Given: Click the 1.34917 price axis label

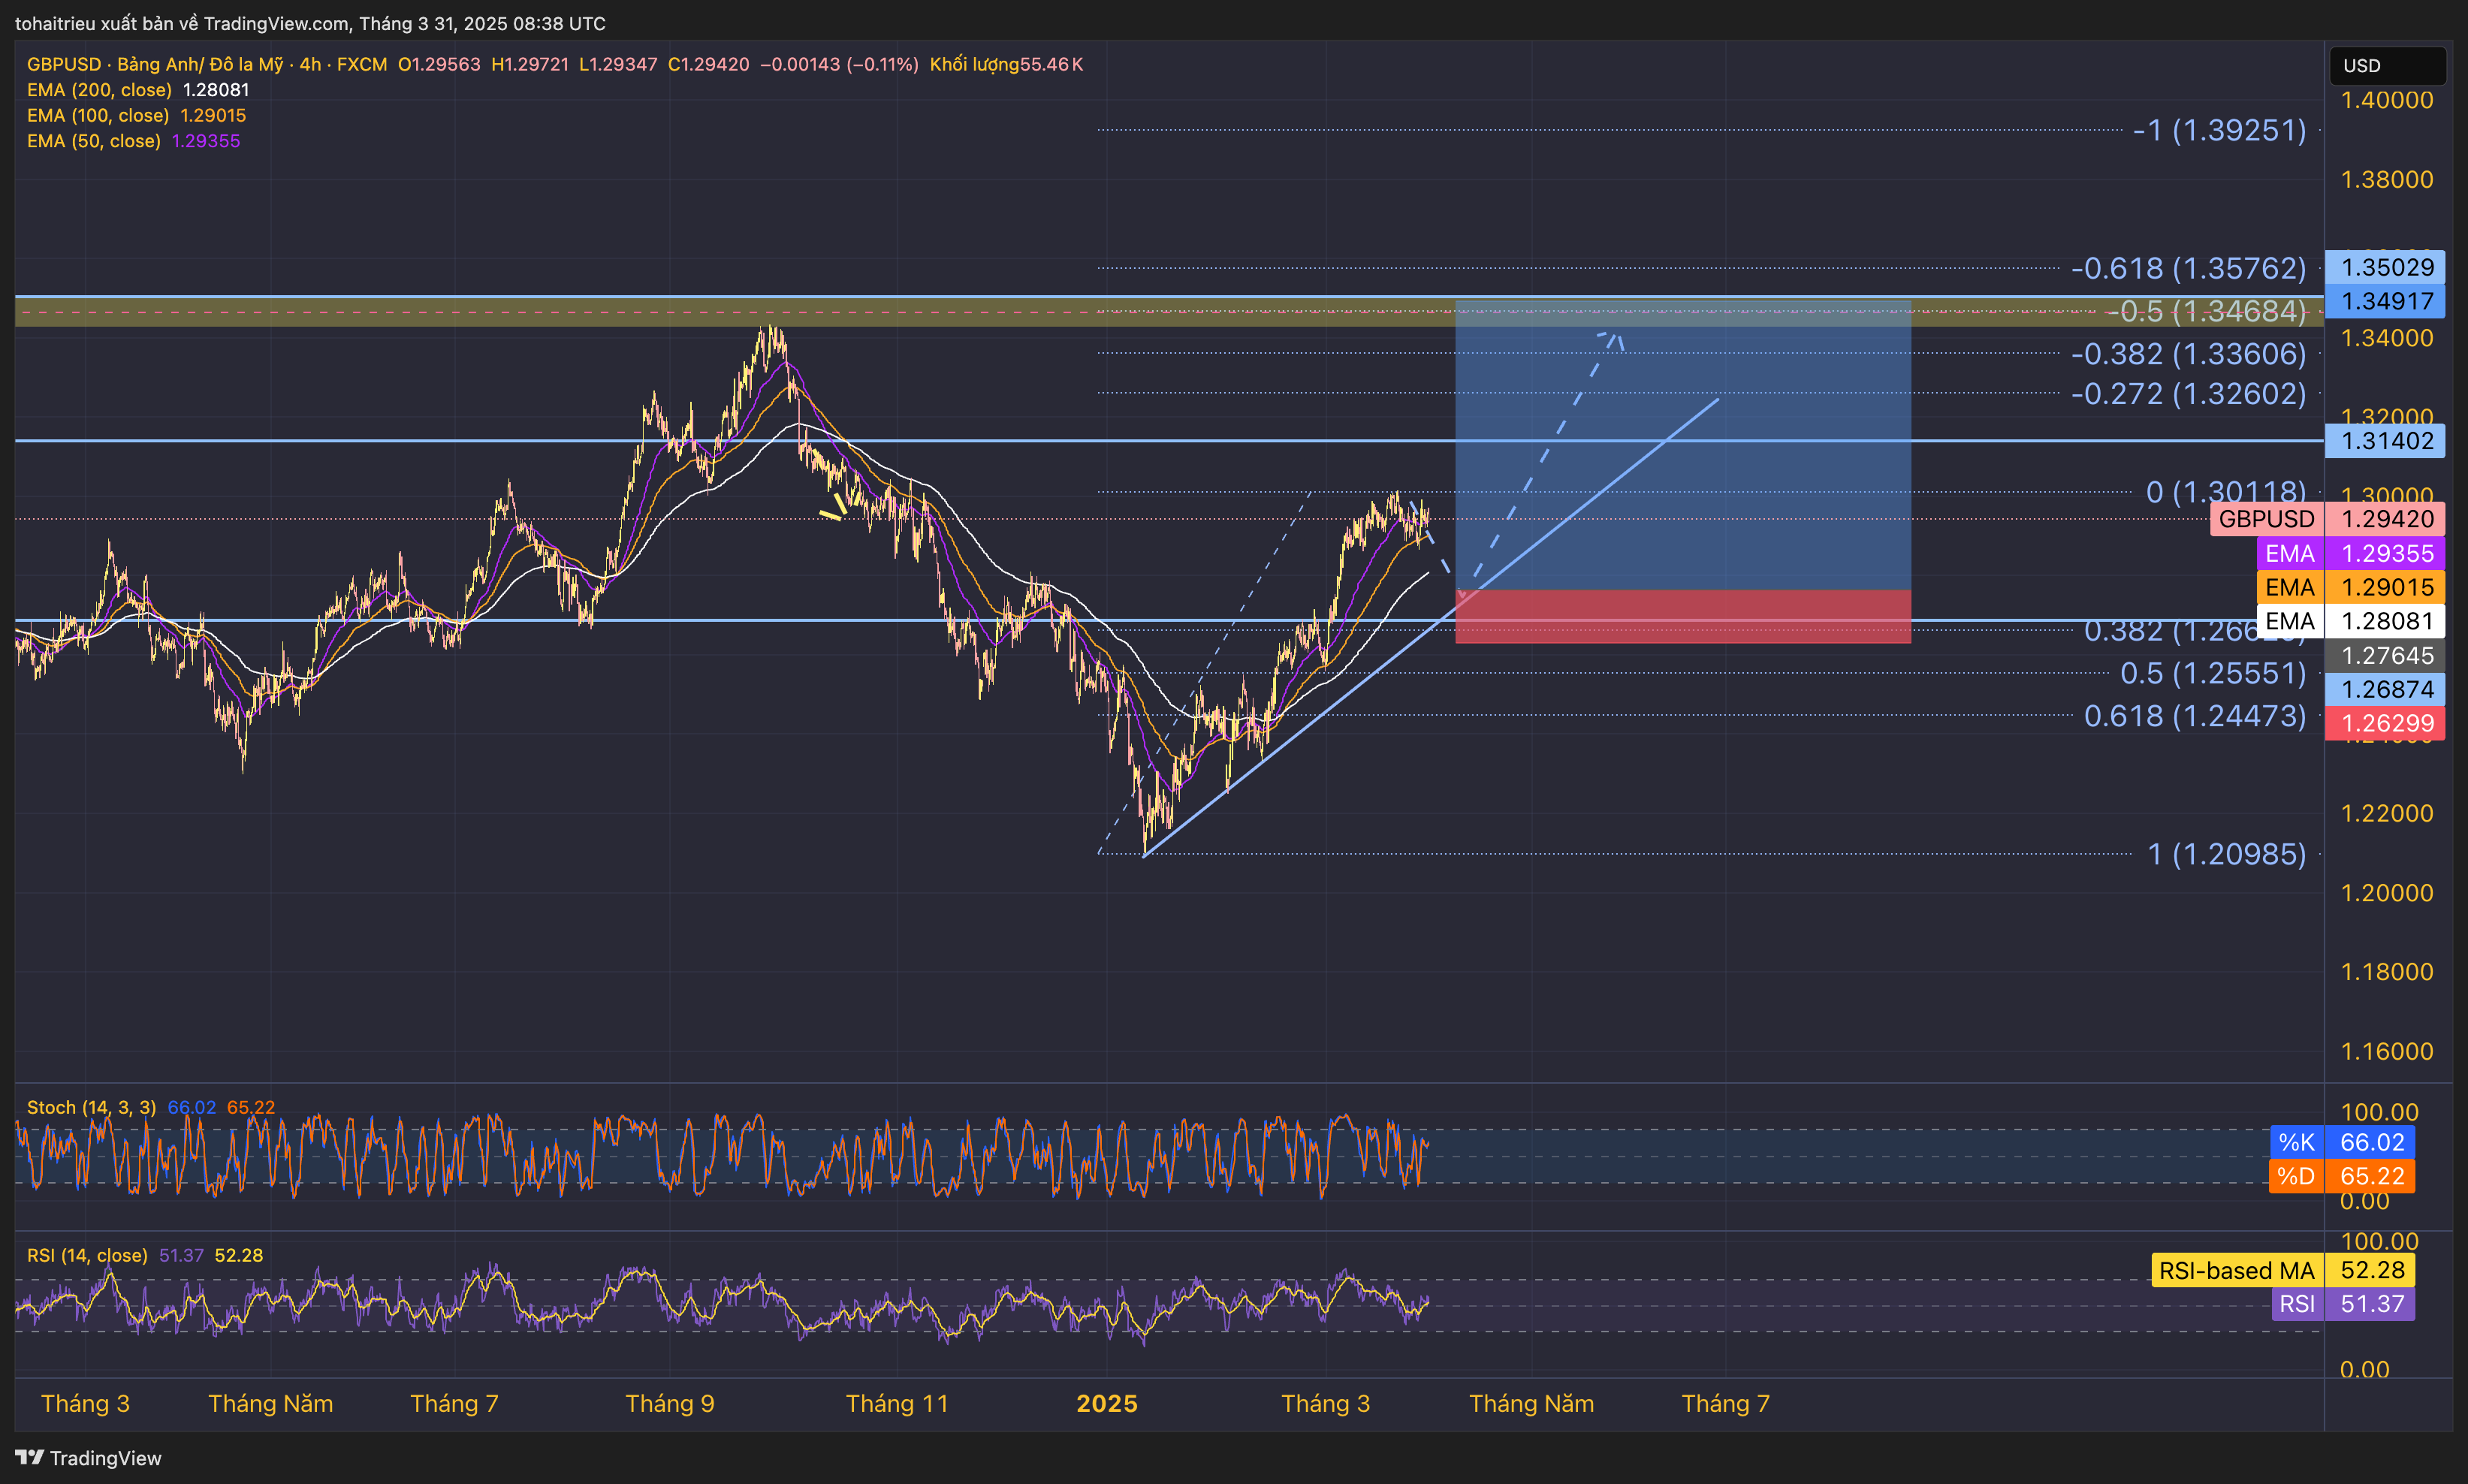Looking at the screenshot, I should [x=2385, y=301].
